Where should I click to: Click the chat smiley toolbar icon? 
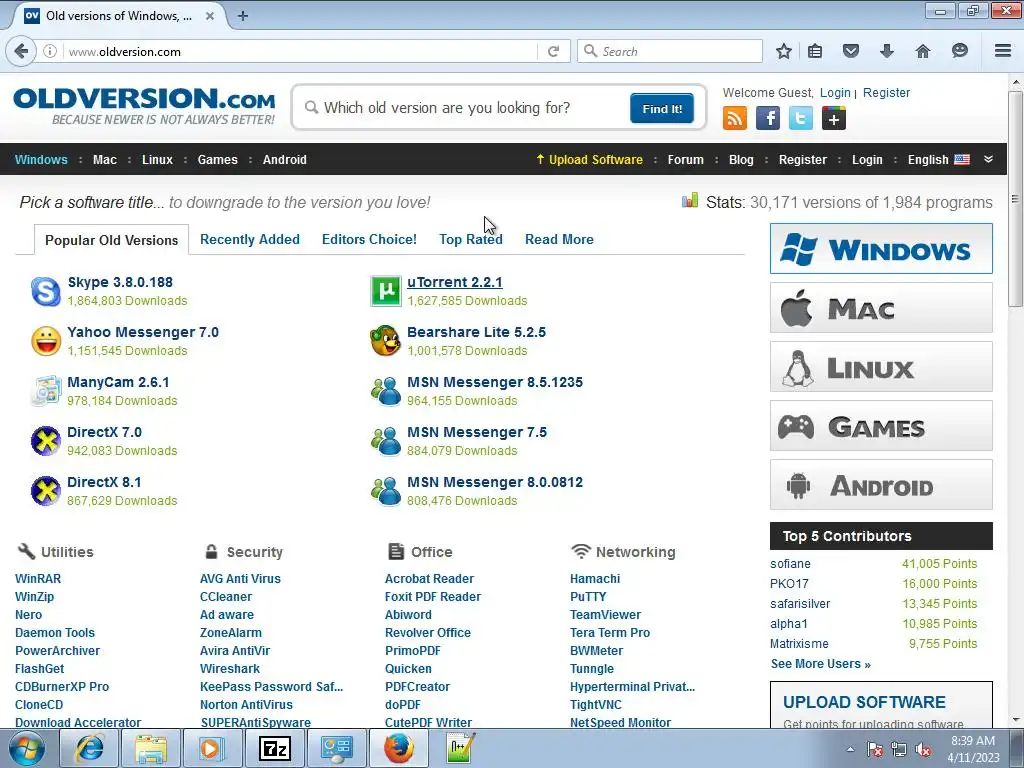tap(959, 51)
